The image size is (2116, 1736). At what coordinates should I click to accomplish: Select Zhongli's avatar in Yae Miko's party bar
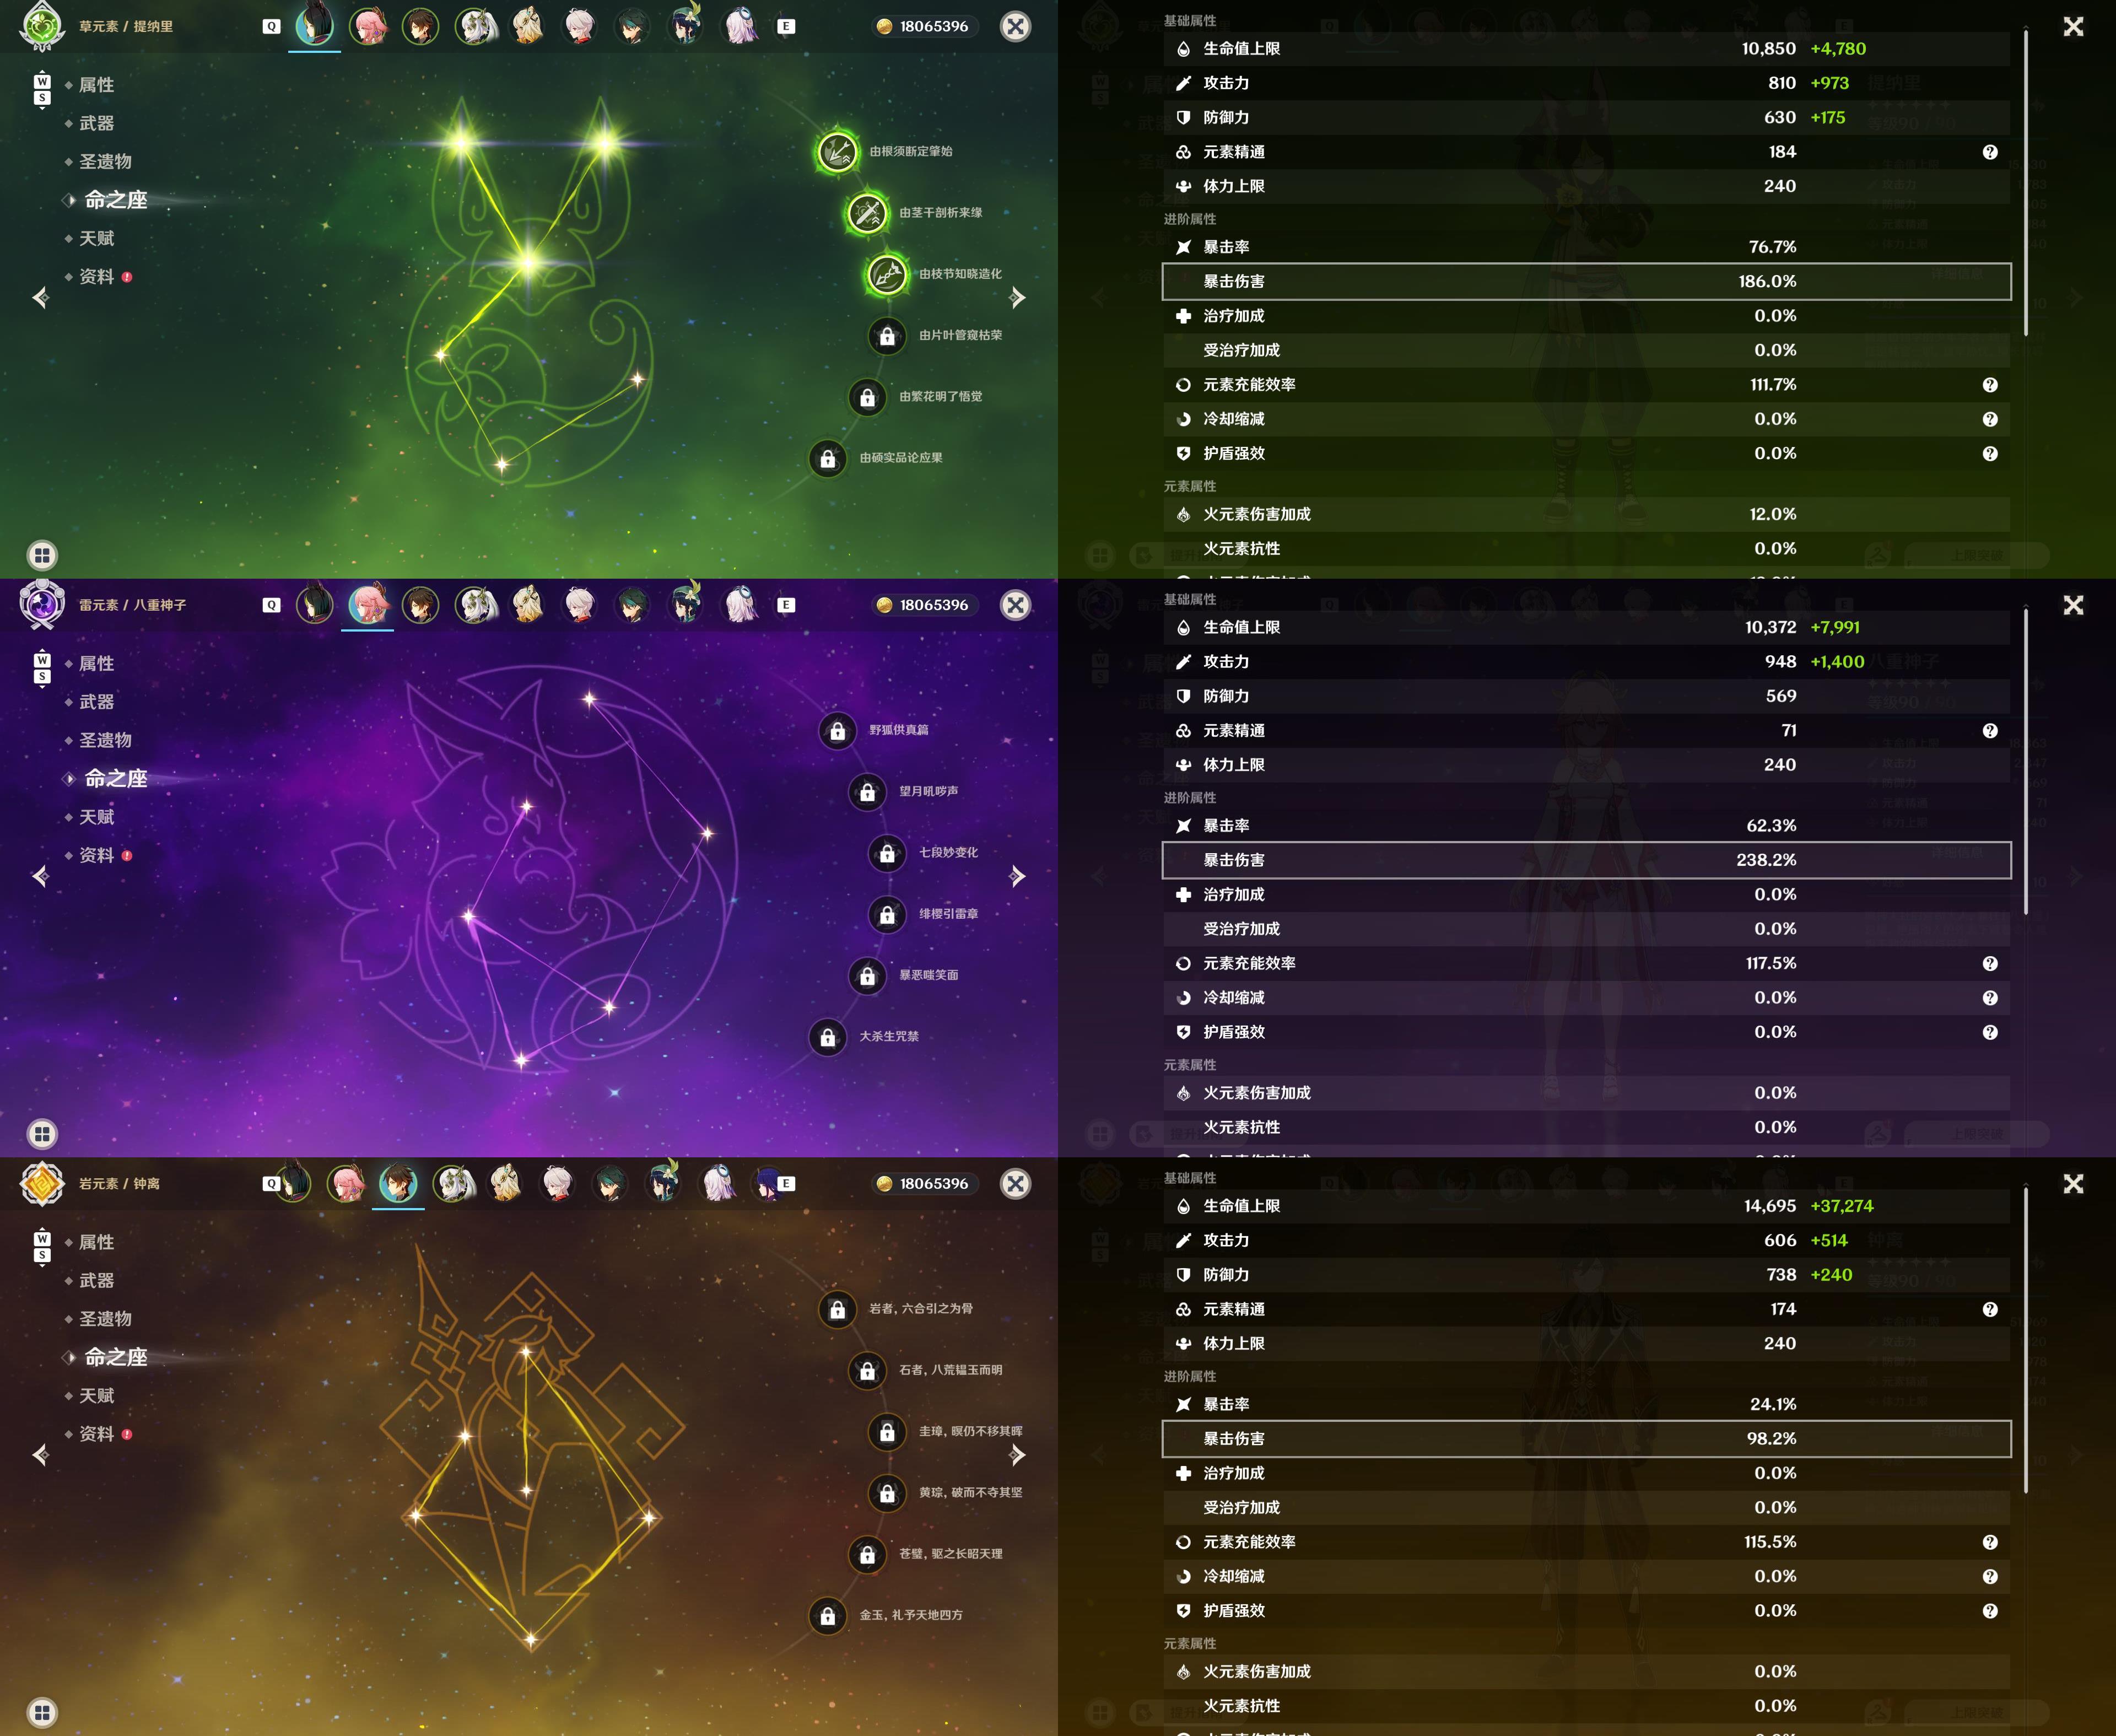click(x=420, y=604)
